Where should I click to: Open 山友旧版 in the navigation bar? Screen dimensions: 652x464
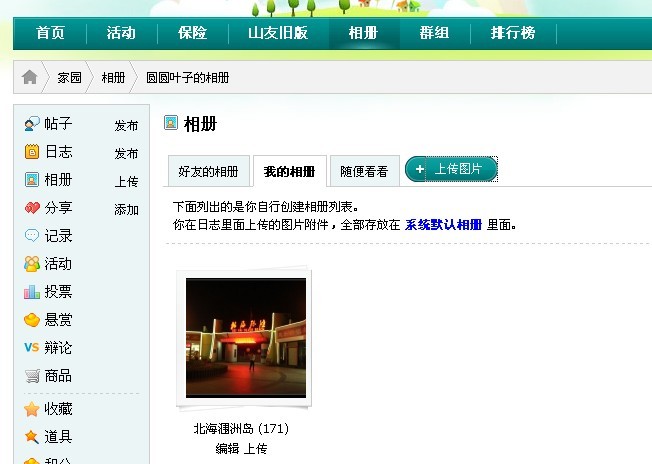click(278, 33)
